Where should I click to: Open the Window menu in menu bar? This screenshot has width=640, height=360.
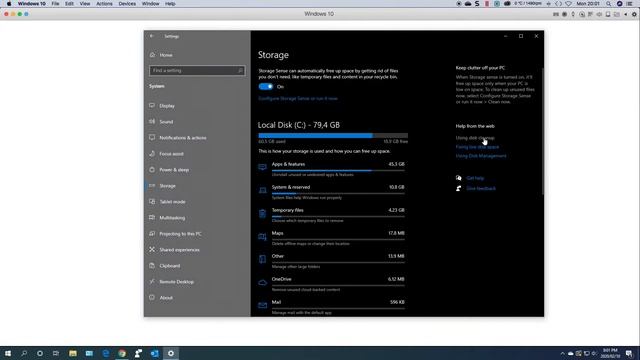tap(150, 4)
